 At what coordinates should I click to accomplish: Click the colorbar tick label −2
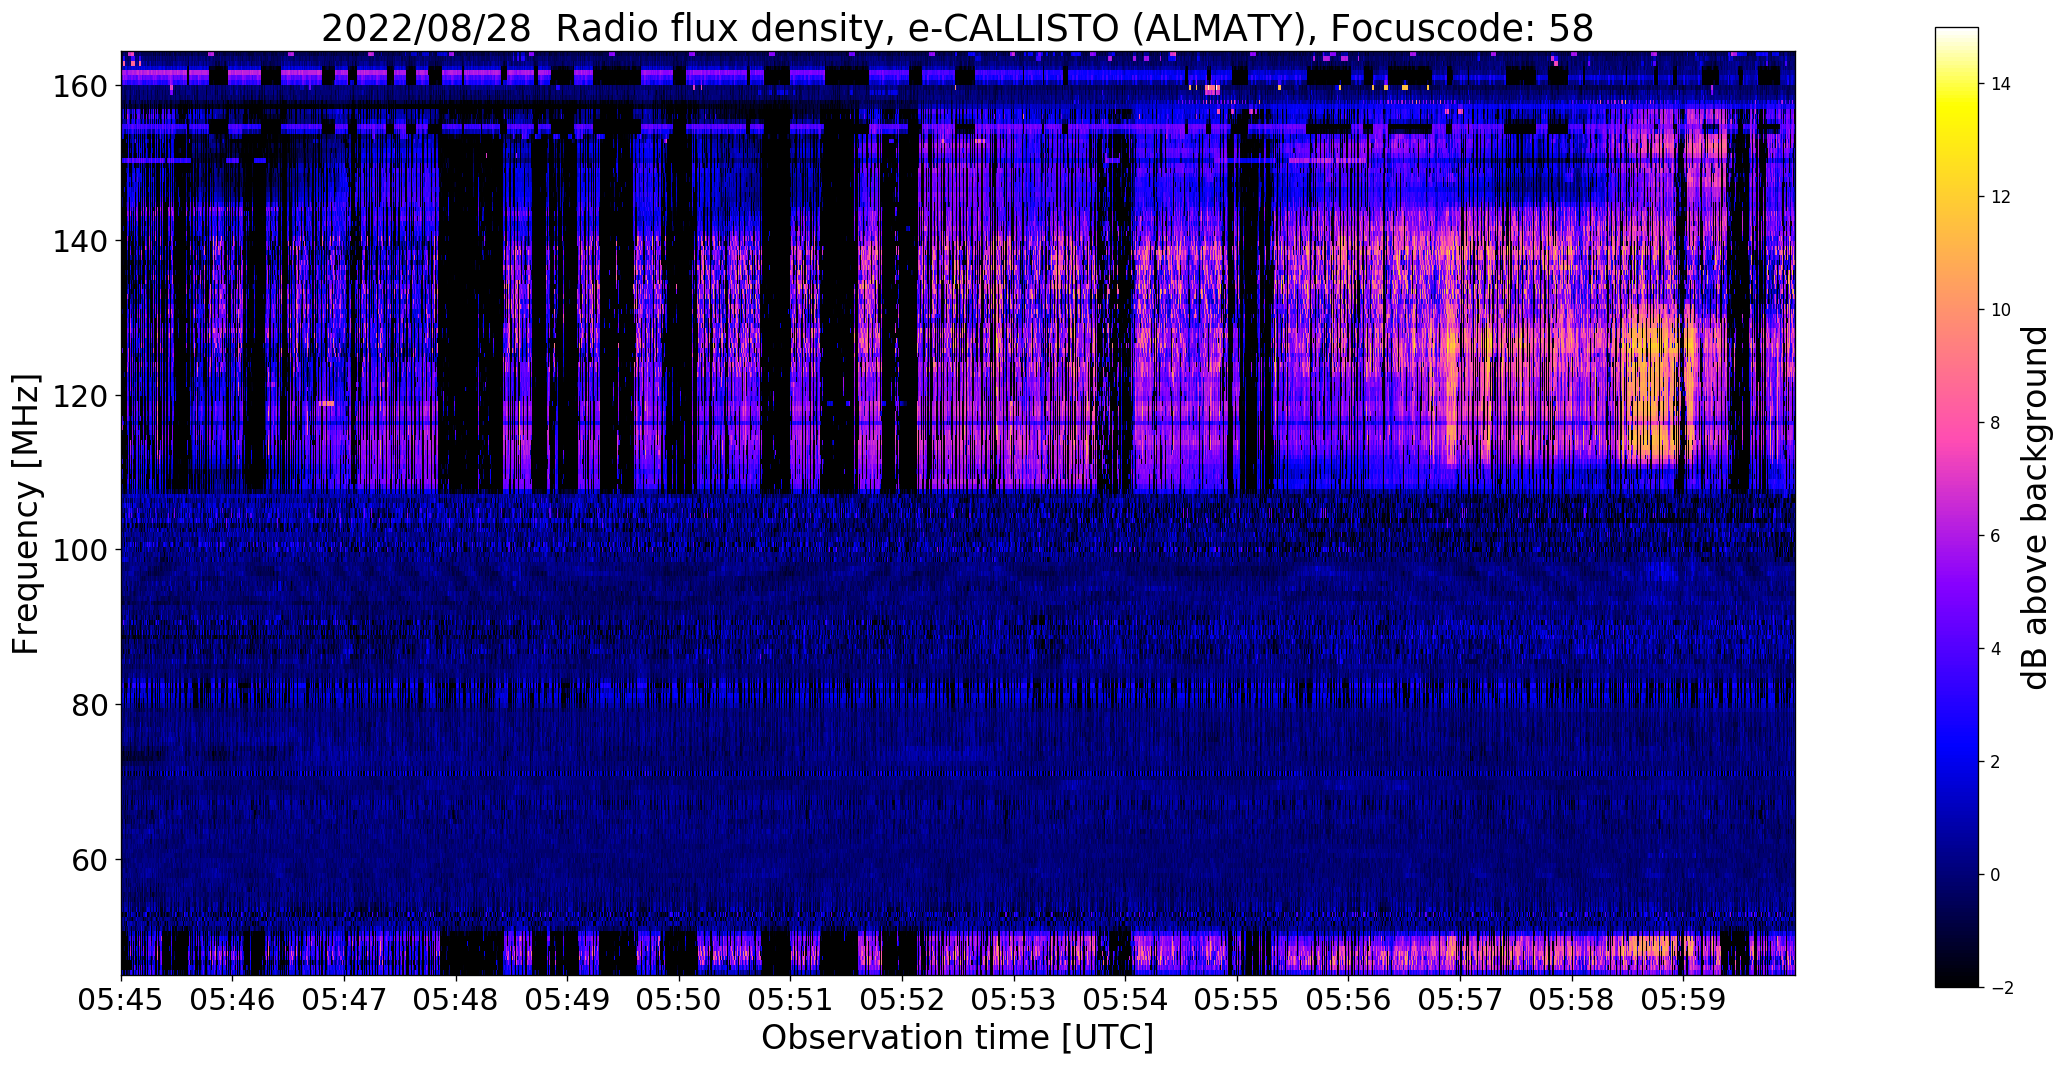(x=2001, y=988)
